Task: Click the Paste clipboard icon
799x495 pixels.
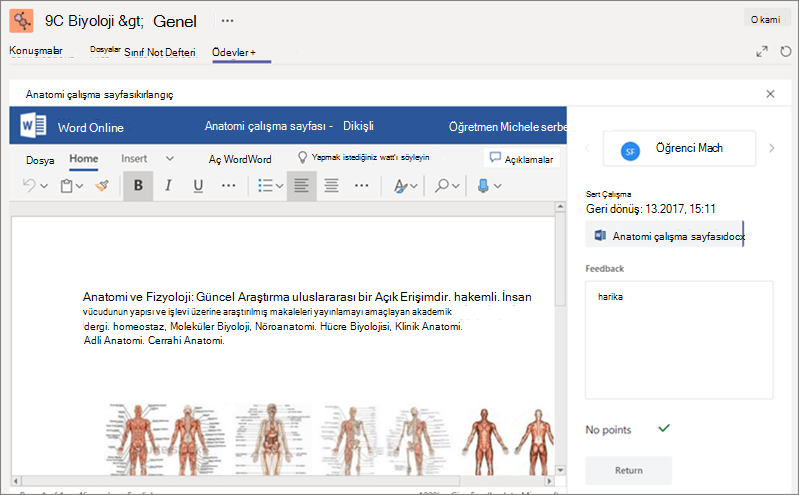Action: (67, 186)
